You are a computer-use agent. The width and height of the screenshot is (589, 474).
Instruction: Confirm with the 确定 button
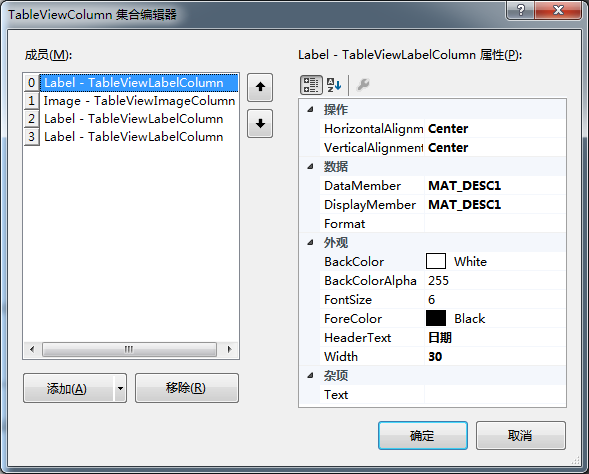[x=423, y=435]
